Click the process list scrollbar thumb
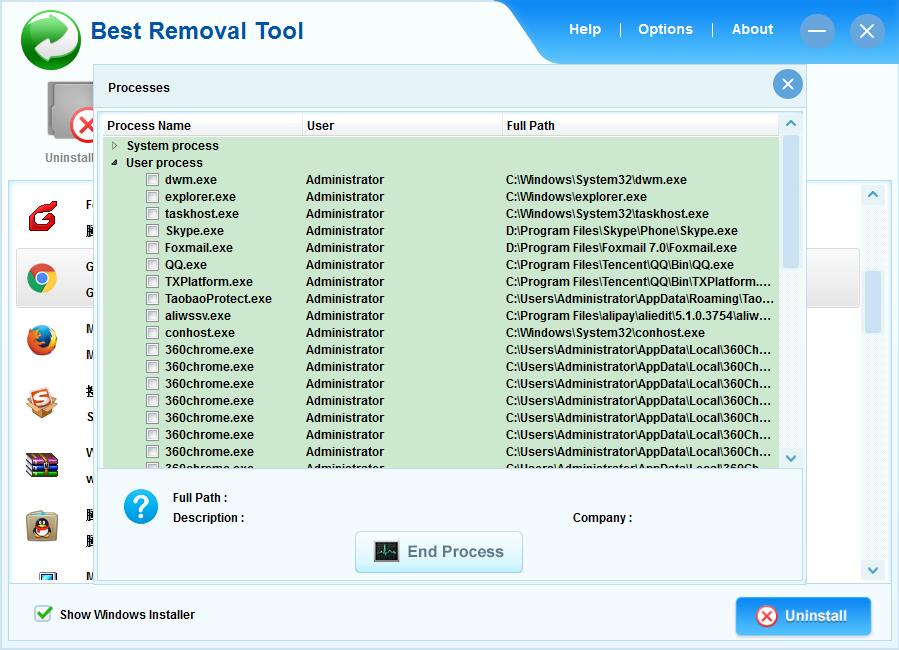The image size is (899, 650). (791, 201)
